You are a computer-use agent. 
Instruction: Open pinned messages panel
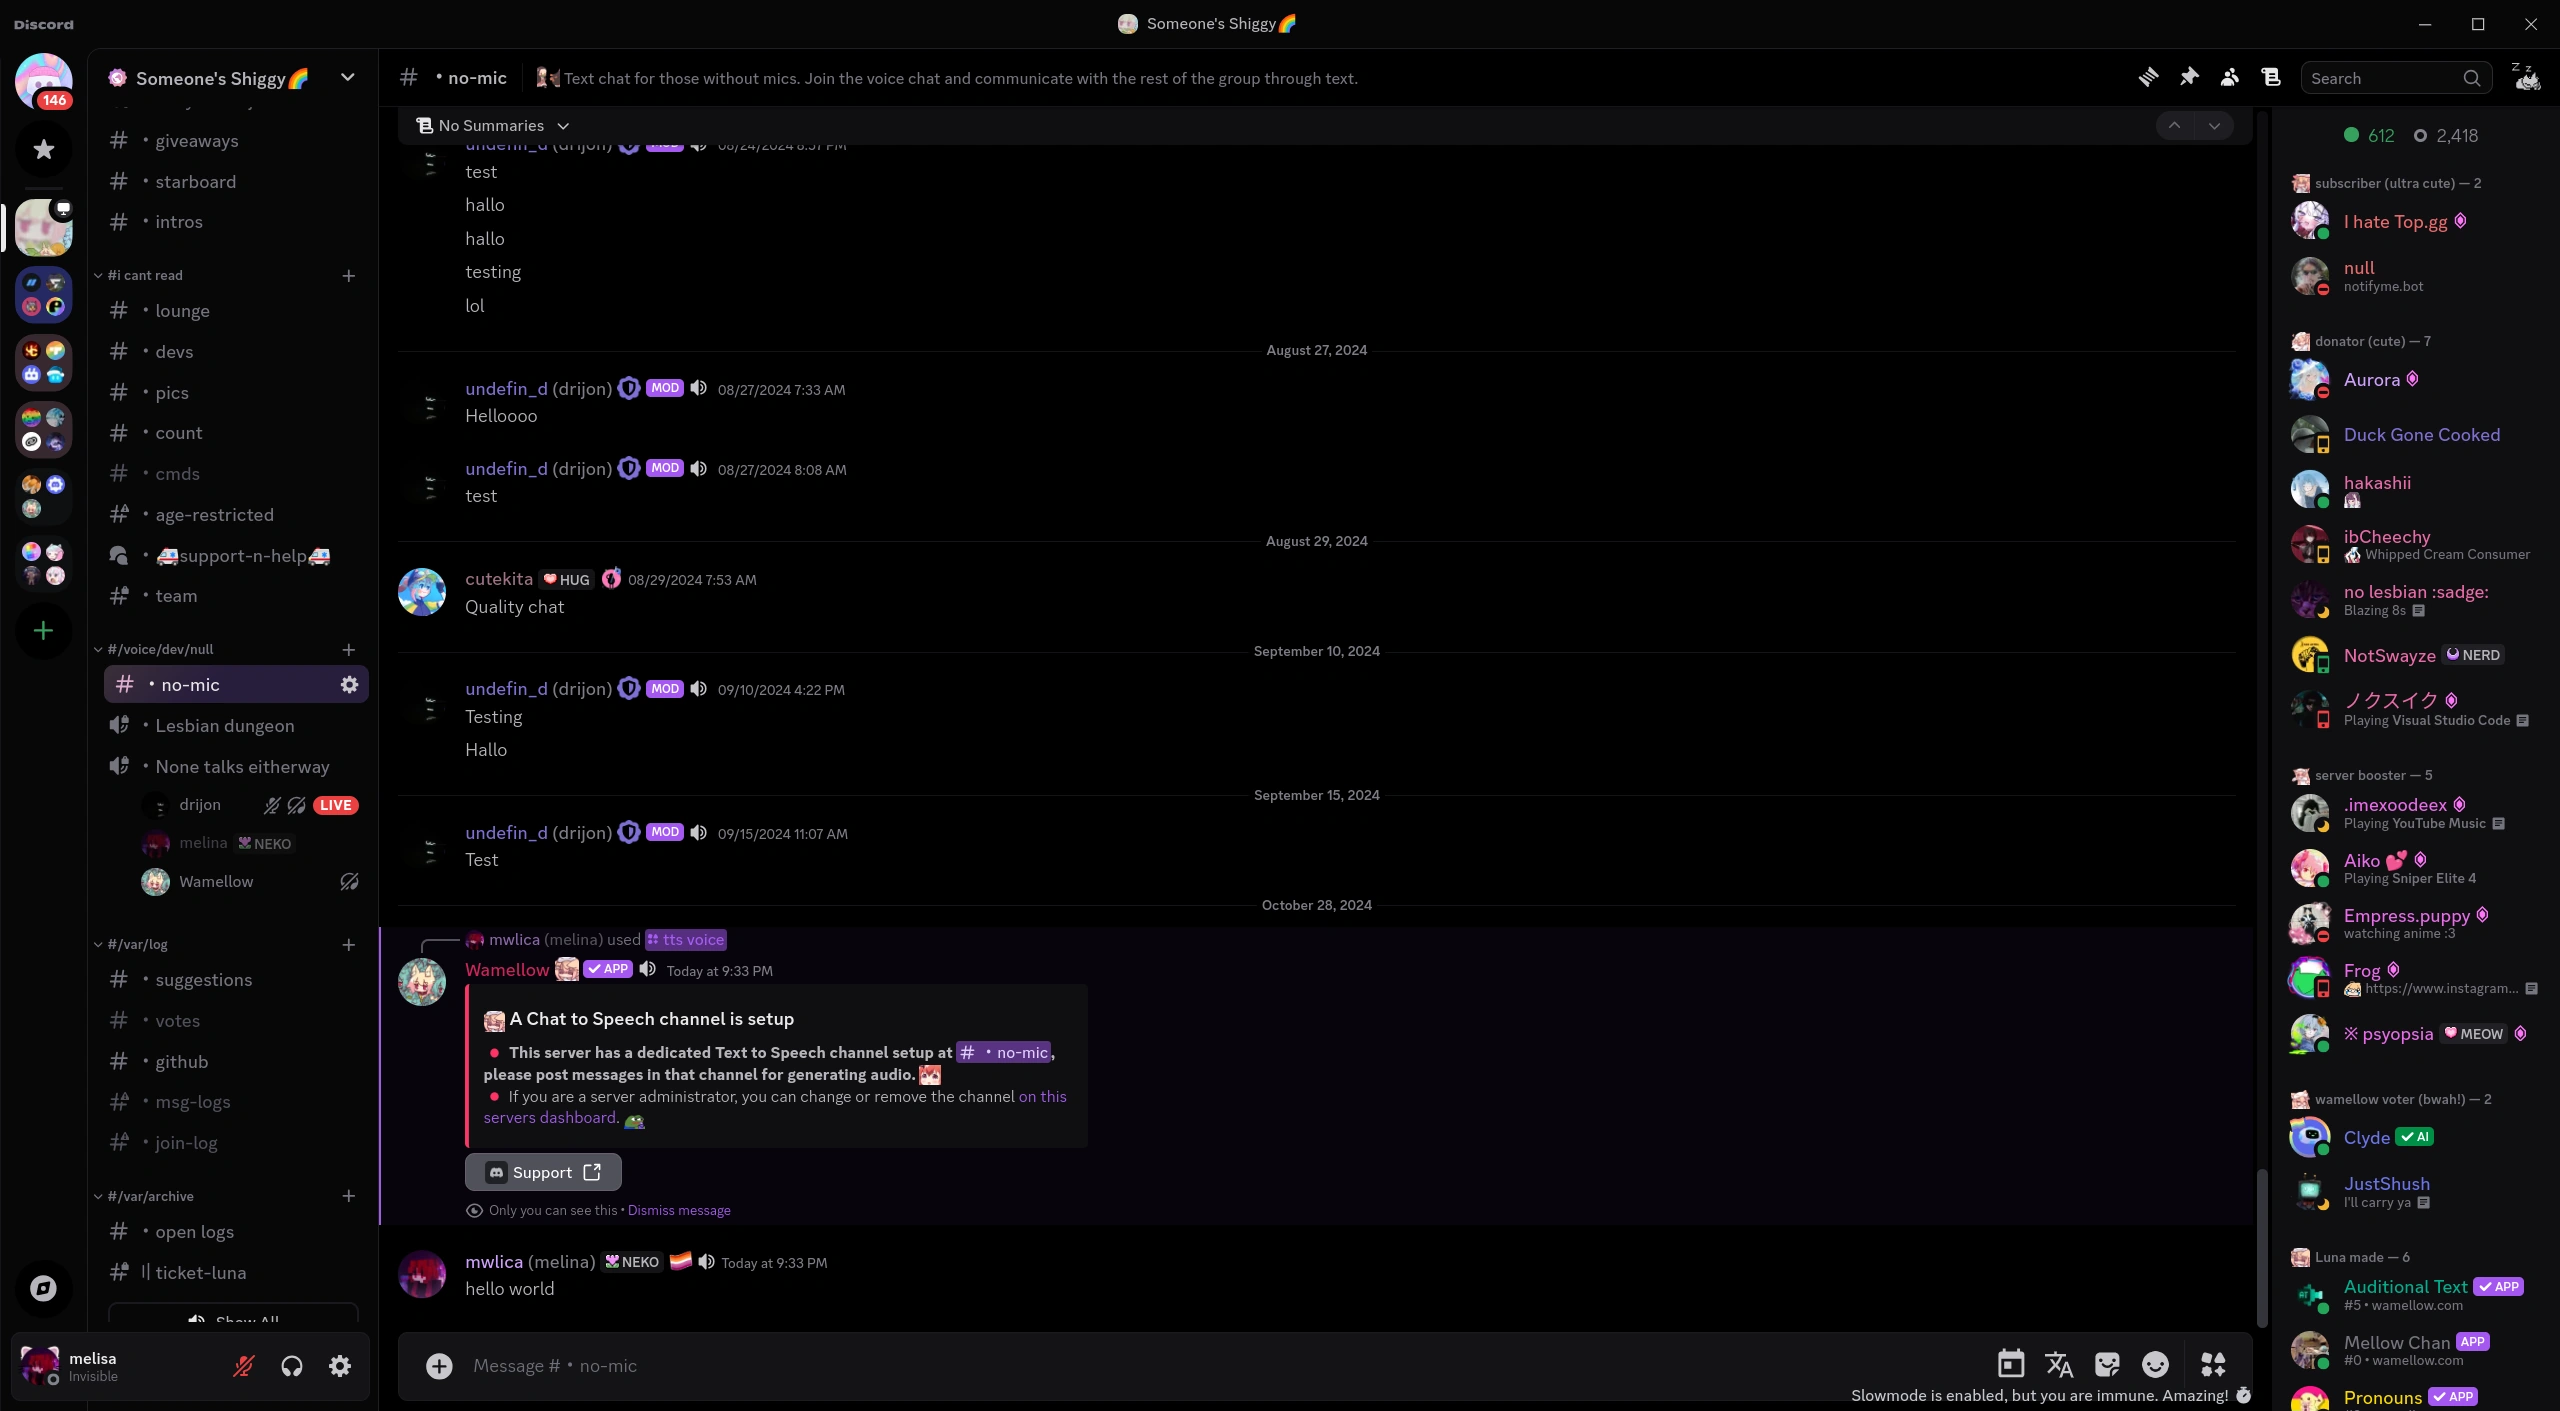tap(2189, 78)
